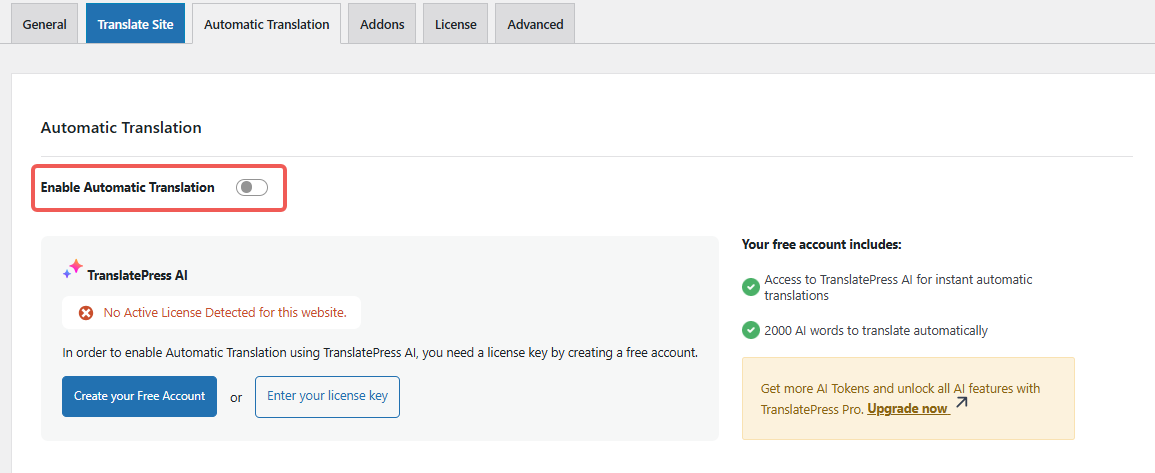Click the Automatic Translation section heading

[x=121, y=128]
